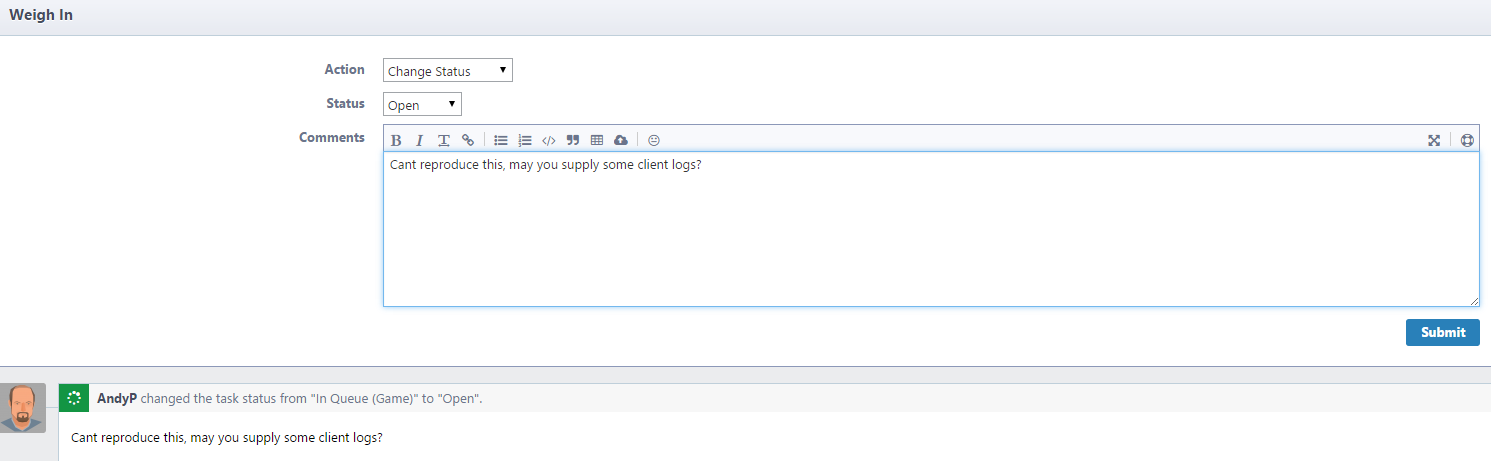Click the Submit button
The width and height of the screenshot is (1491, 461).
click(1442, 333)
